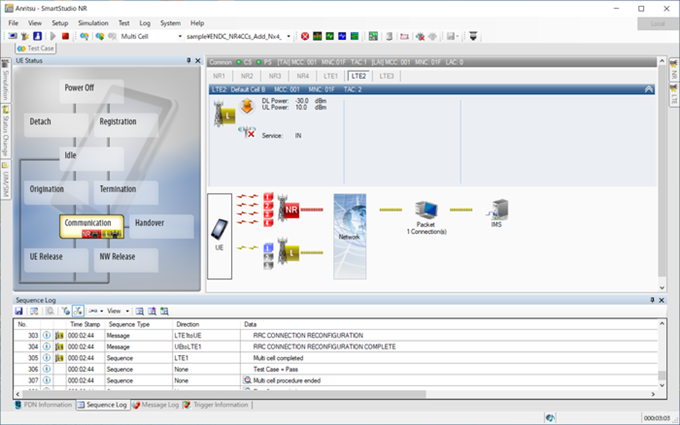Click the red circle X toolbar icon
The image size is (680, 425).
(x=305, y=36)
